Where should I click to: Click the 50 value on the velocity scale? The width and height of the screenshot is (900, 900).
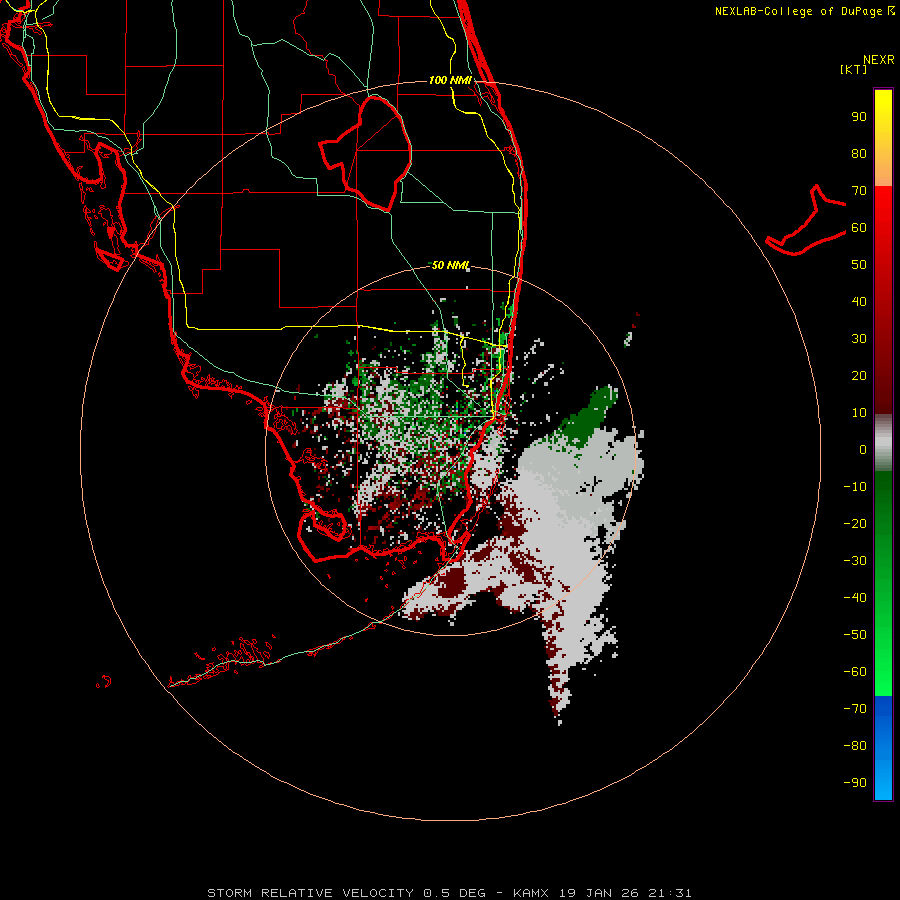(859, 265)
